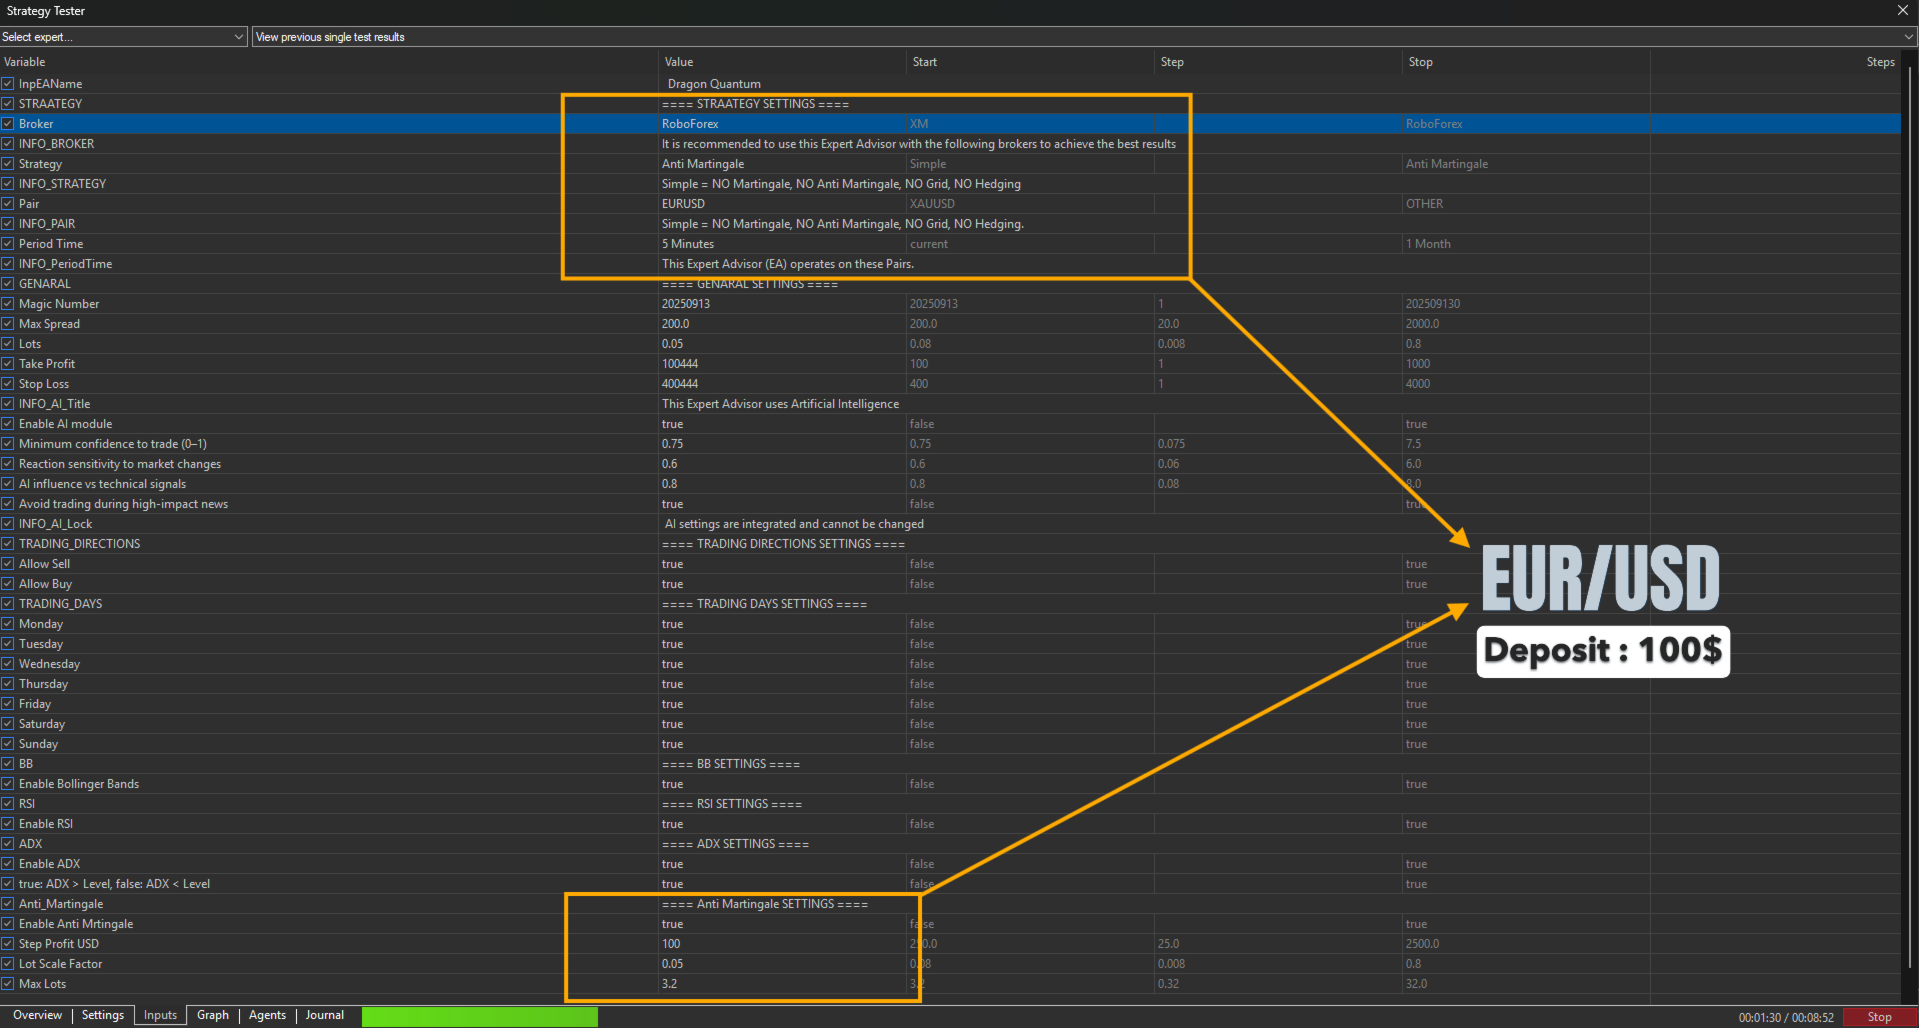Toggle the InpEAName checkbox
Screen dimensions: 1919x1028
8,84
